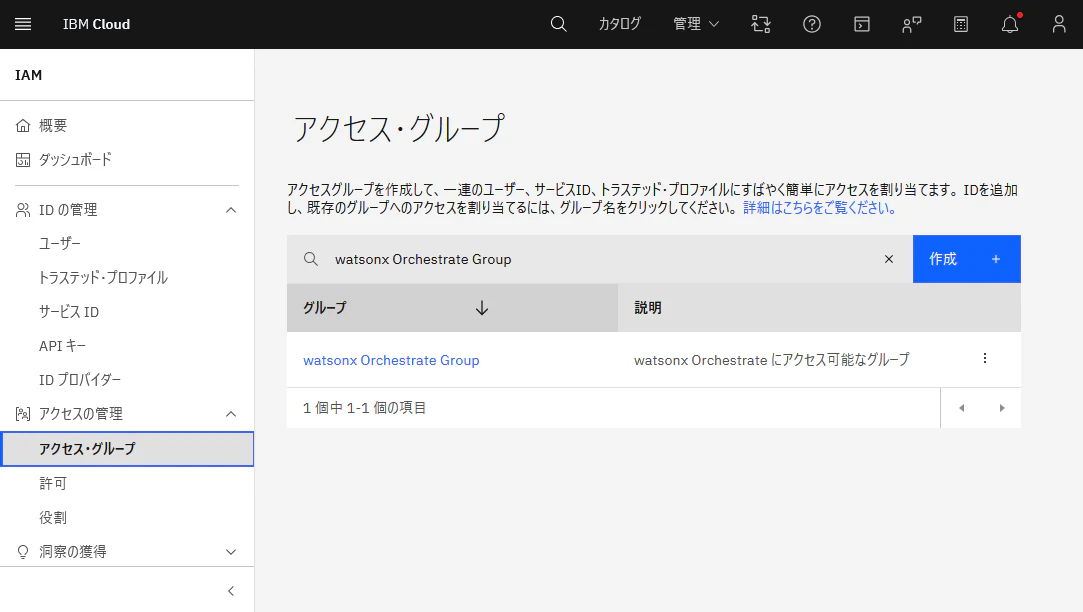1083x612 pixels.
Task: Open the notifications bell icon
Action: pos(1010,24)
